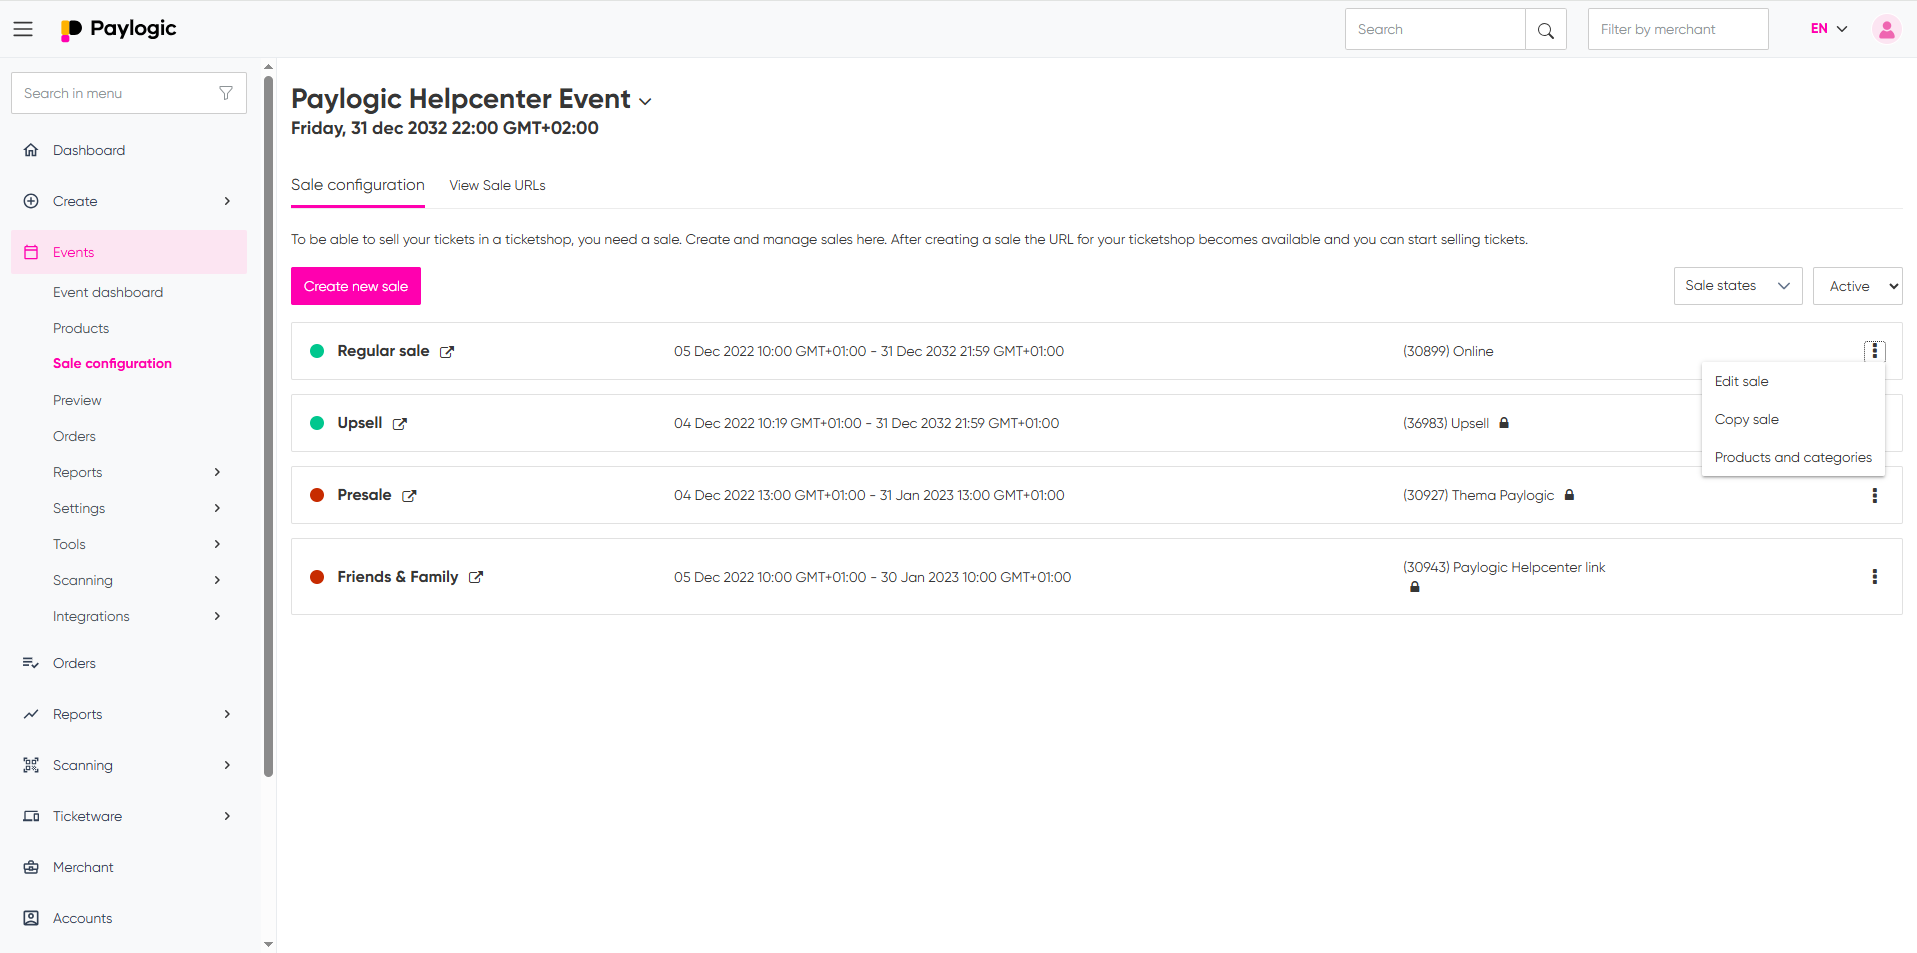
Task: Open the Presale sale name link
Action: pyautogui.click(x=364, y=495)
